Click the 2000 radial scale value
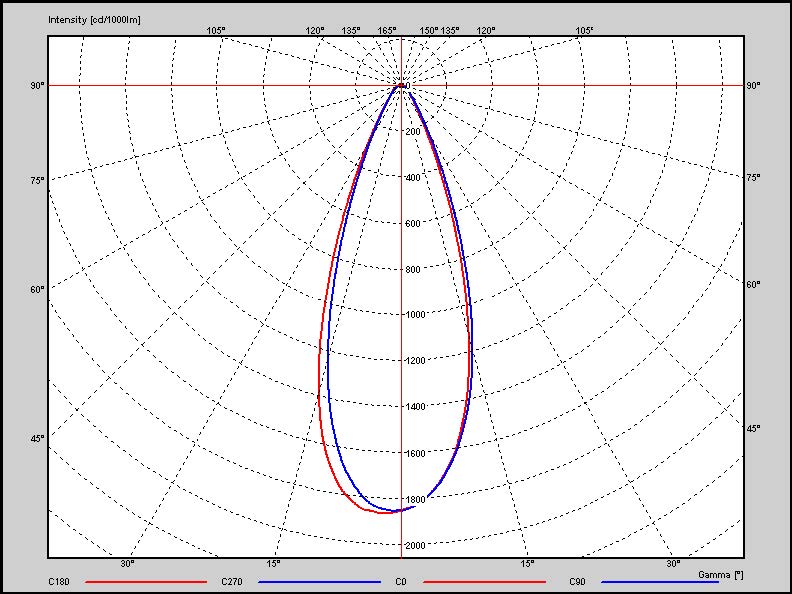Screen dimensions: 792x594 pos(414,545)
